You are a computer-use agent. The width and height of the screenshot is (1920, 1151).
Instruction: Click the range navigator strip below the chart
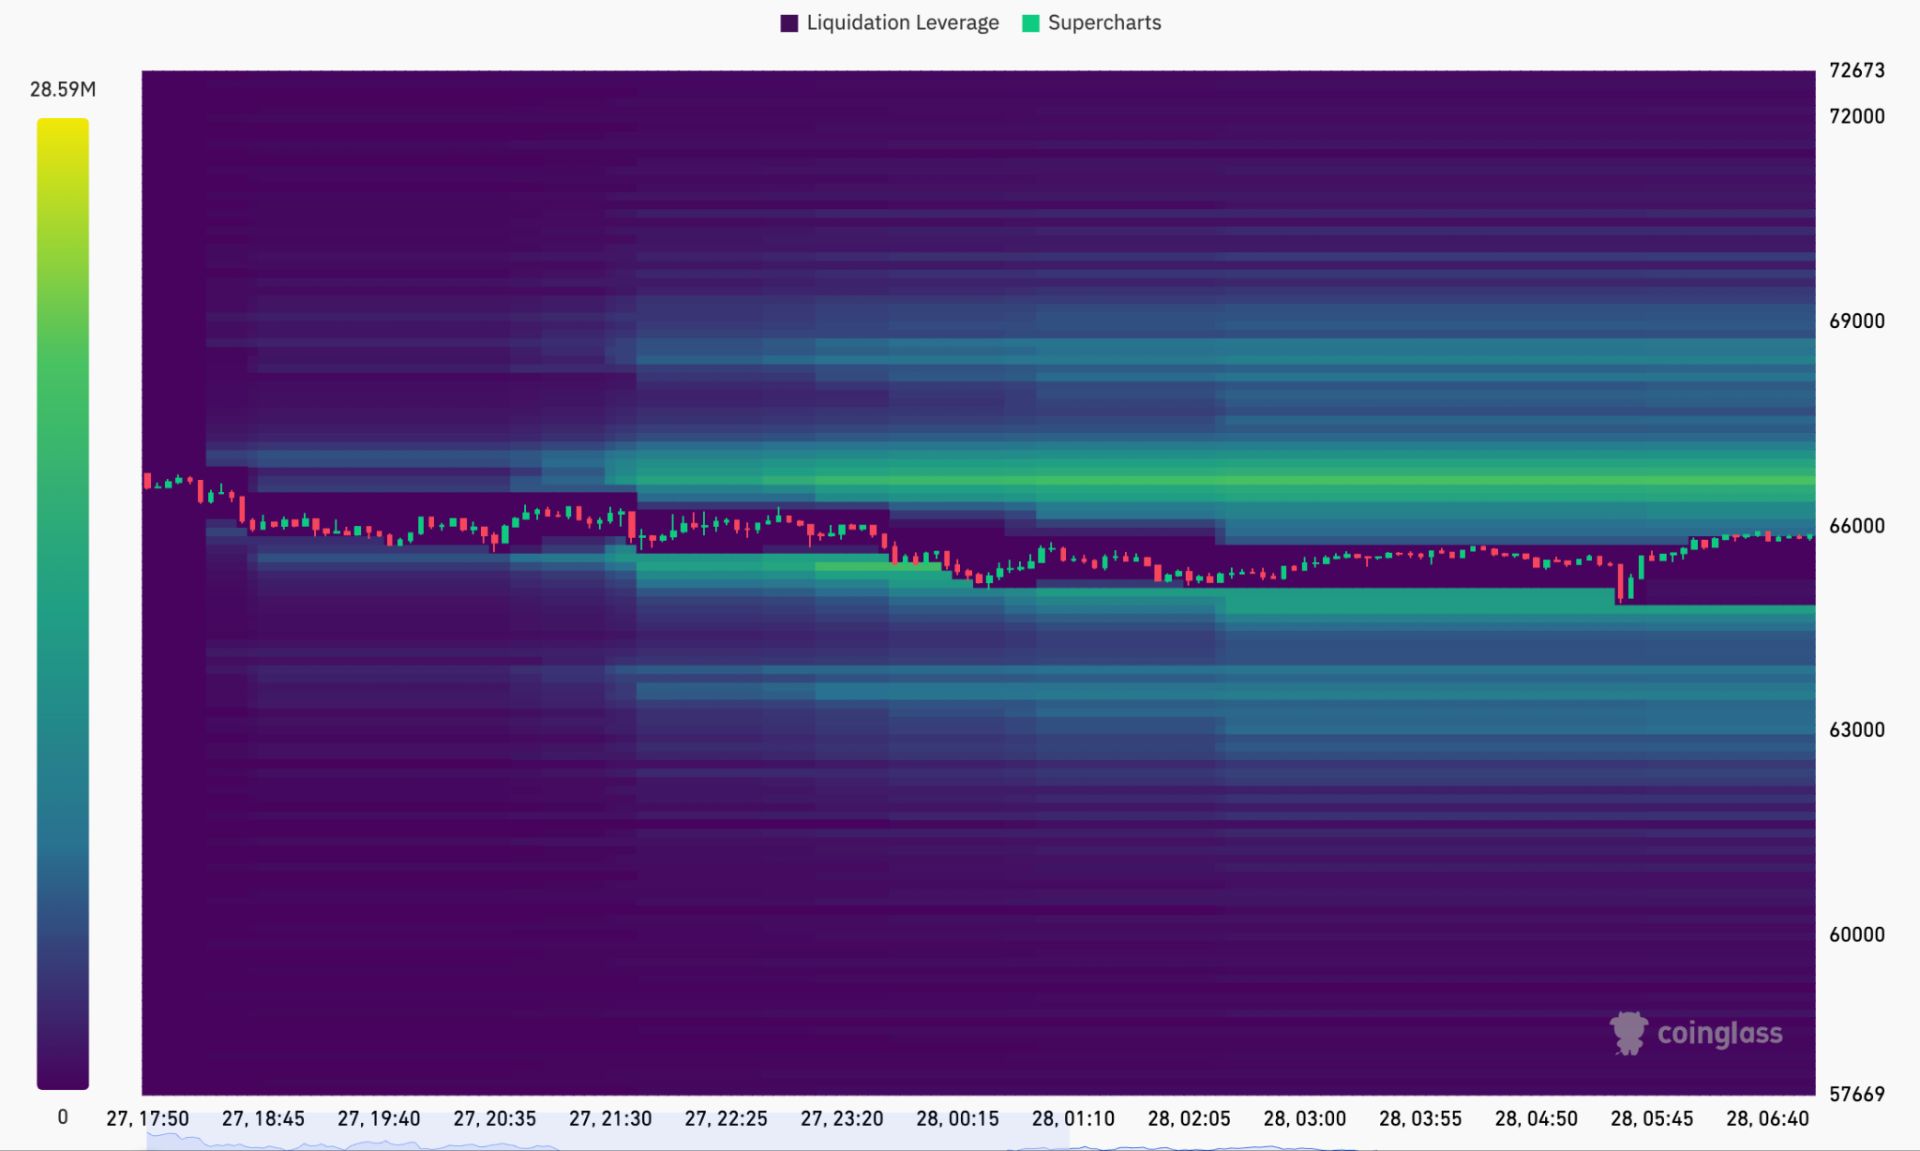980,1142
